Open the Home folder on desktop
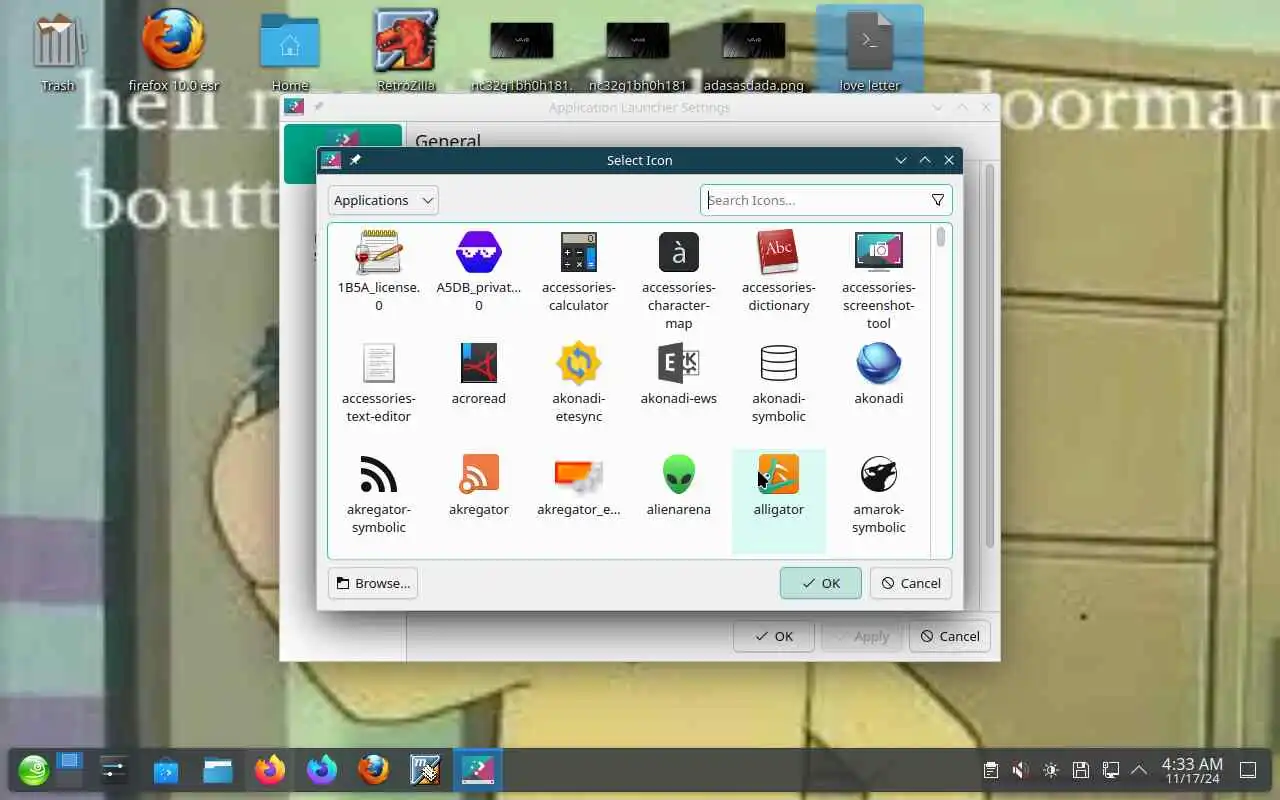Screen dimensions: 1280x800 (x=290, y=51)
